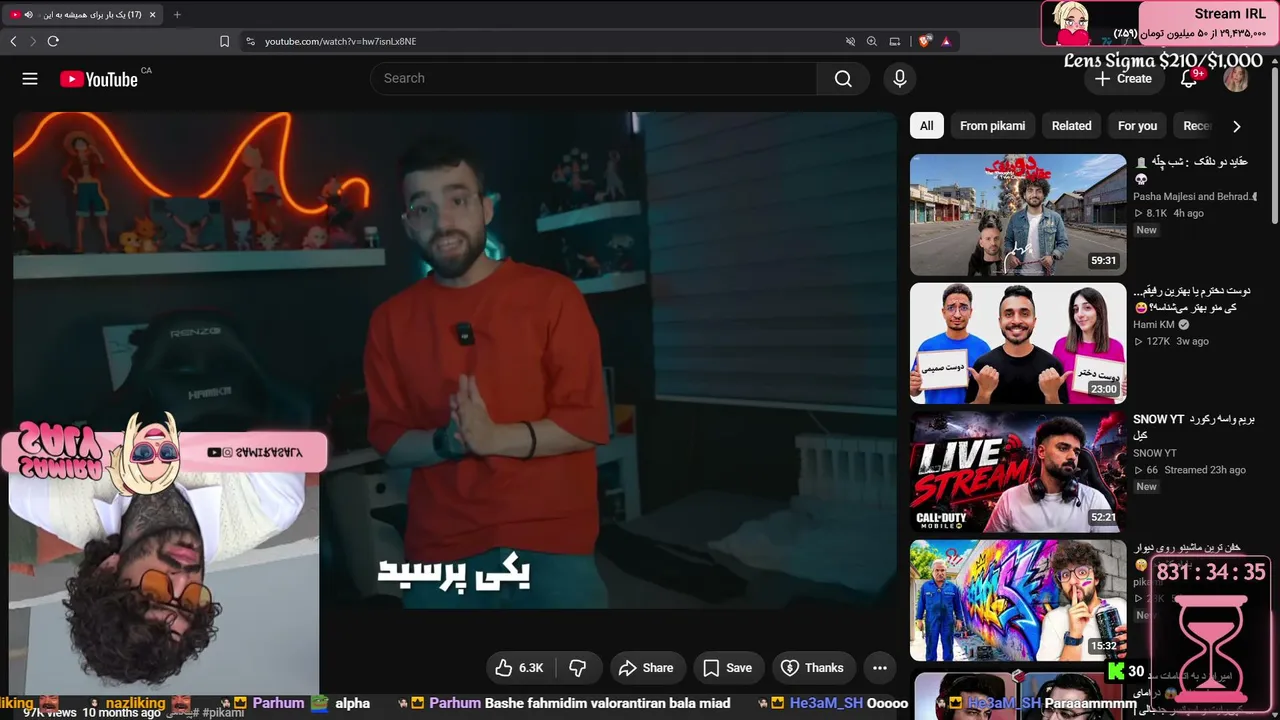Click the search magnifier button

coord(843,79)
